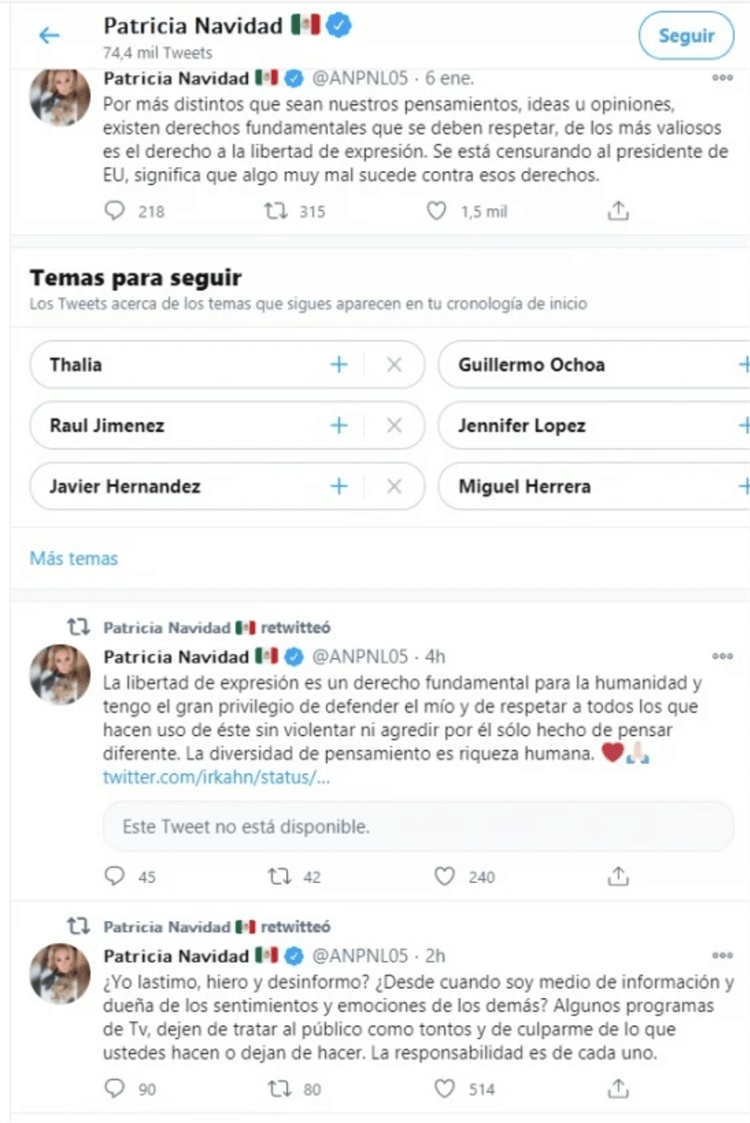This screenshot has height=1123, width=750.
Task: Follow the Raul Jimenez topic
Action: point(339,425)
